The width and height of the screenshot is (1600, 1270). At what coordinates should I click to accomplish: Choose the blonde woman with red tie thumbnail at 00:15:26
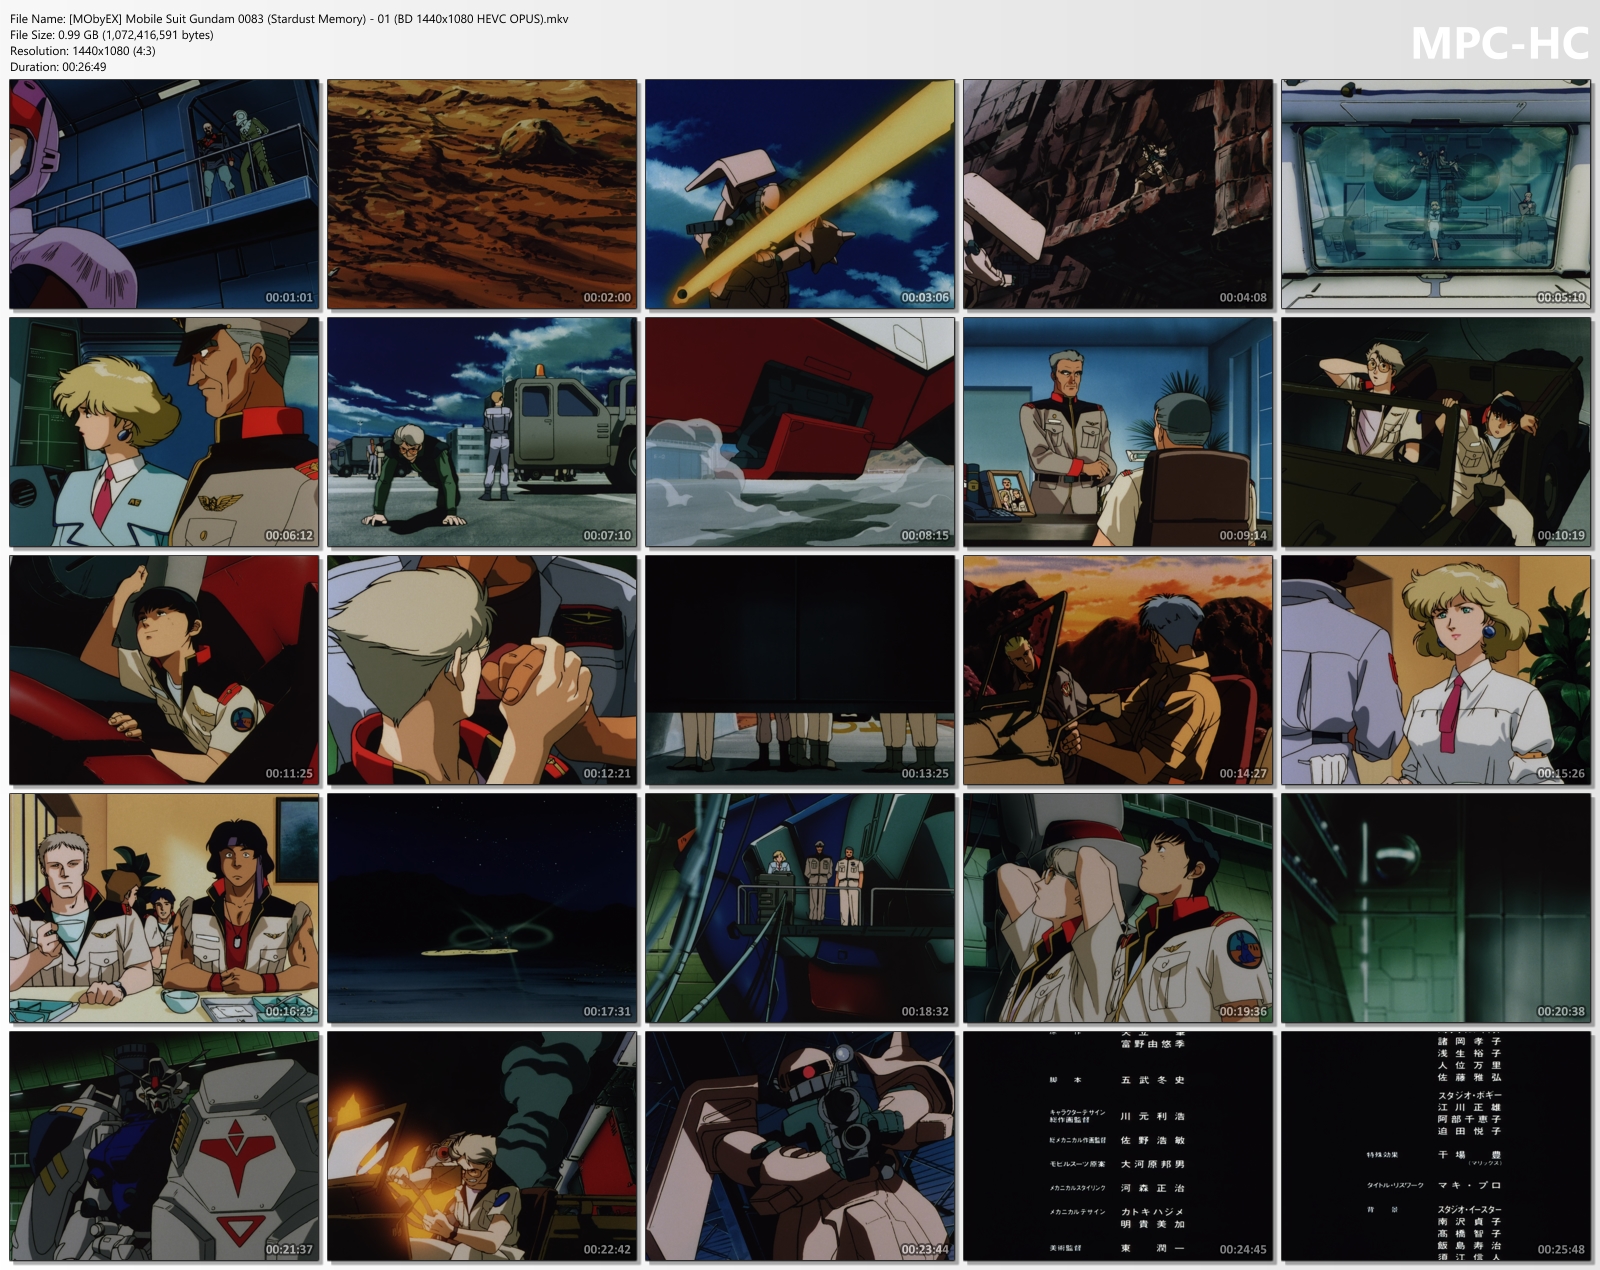tap(1436, 670)
